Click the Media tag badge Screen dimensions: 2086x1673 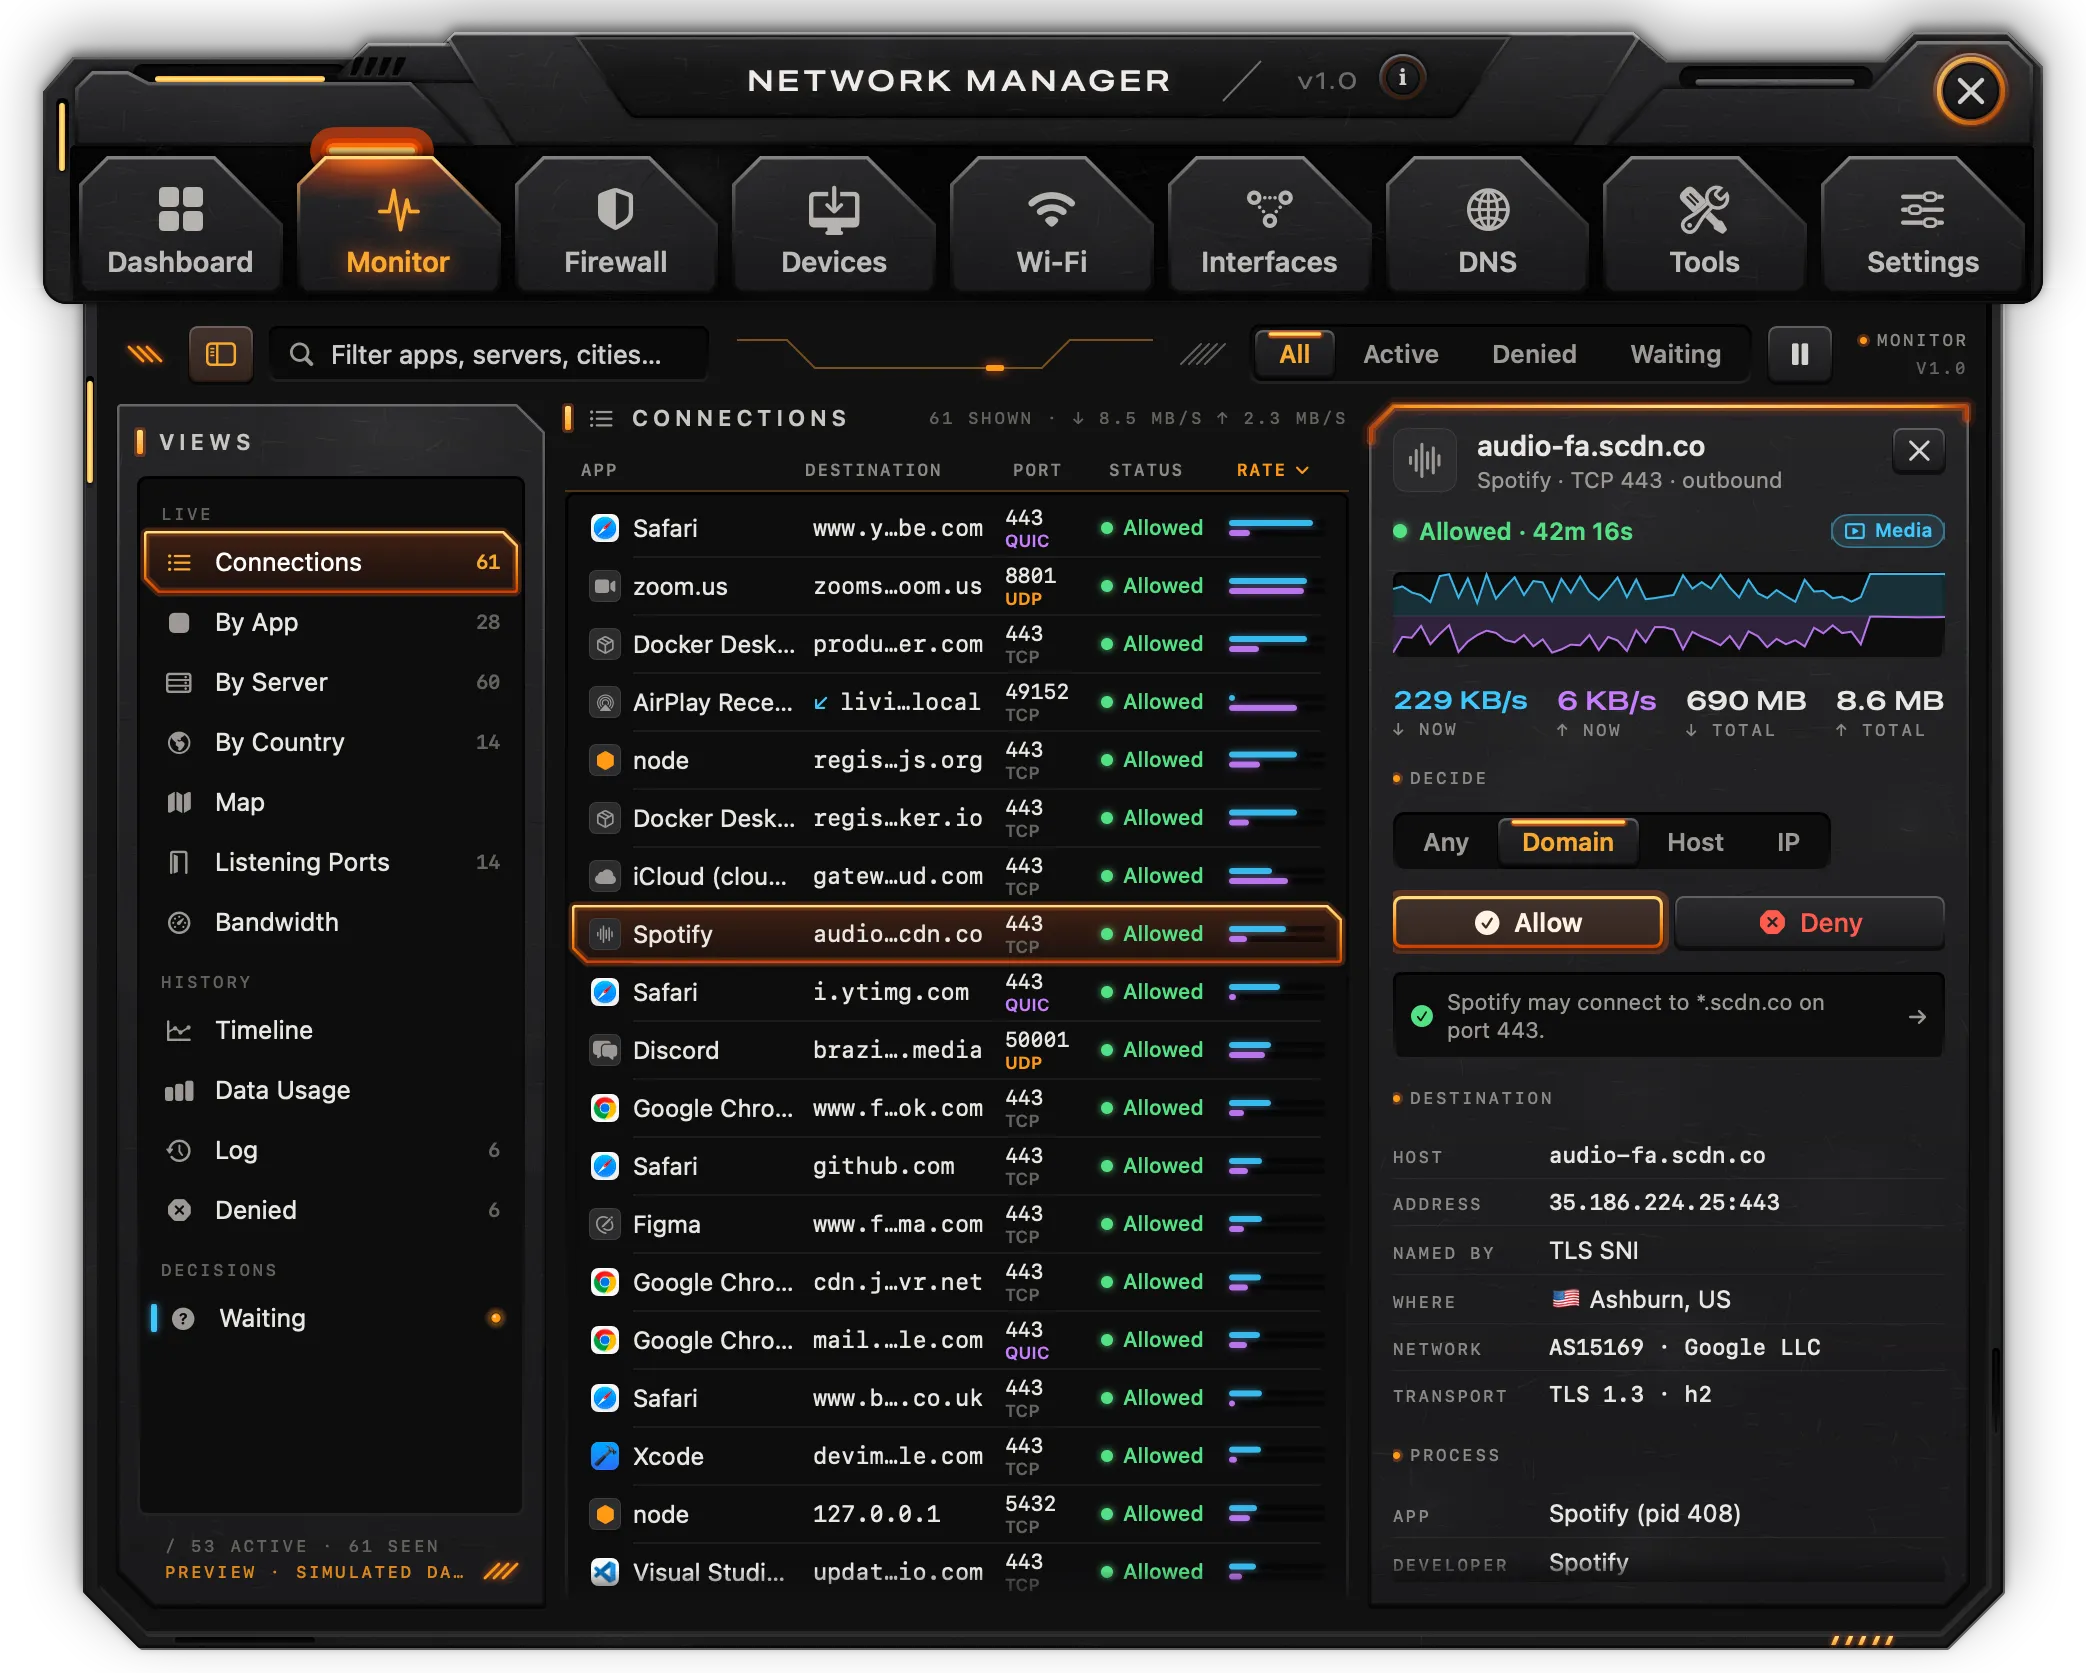coord(1887,531)
